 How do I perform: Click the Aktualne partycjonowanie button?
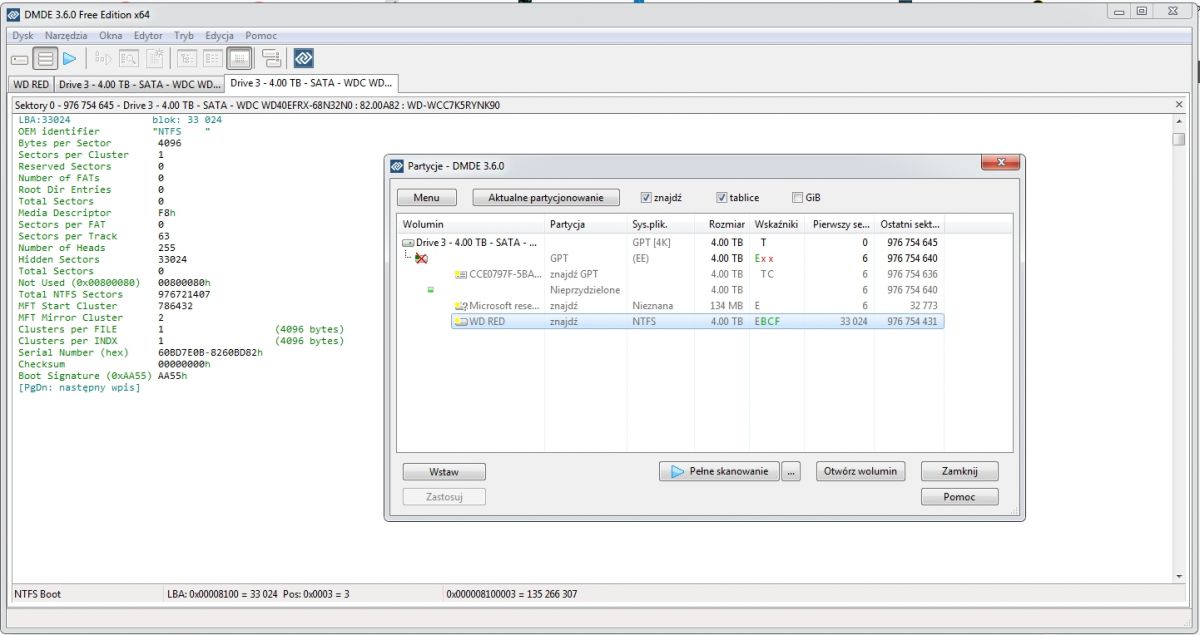pos(546,198)
